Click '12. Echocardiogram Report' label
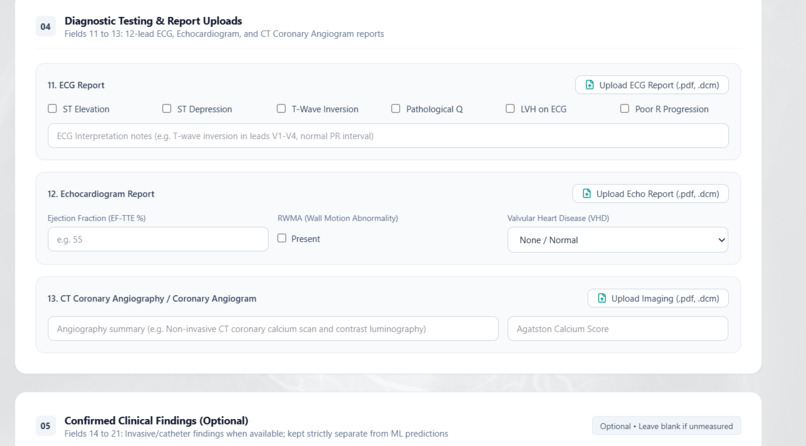Viewport: 806px width, 446px height. tap(101, 194)
